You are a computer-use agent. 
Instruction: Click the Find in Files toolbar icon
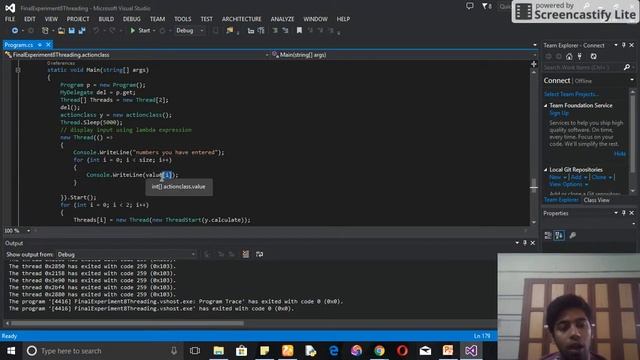coord(230,31)
